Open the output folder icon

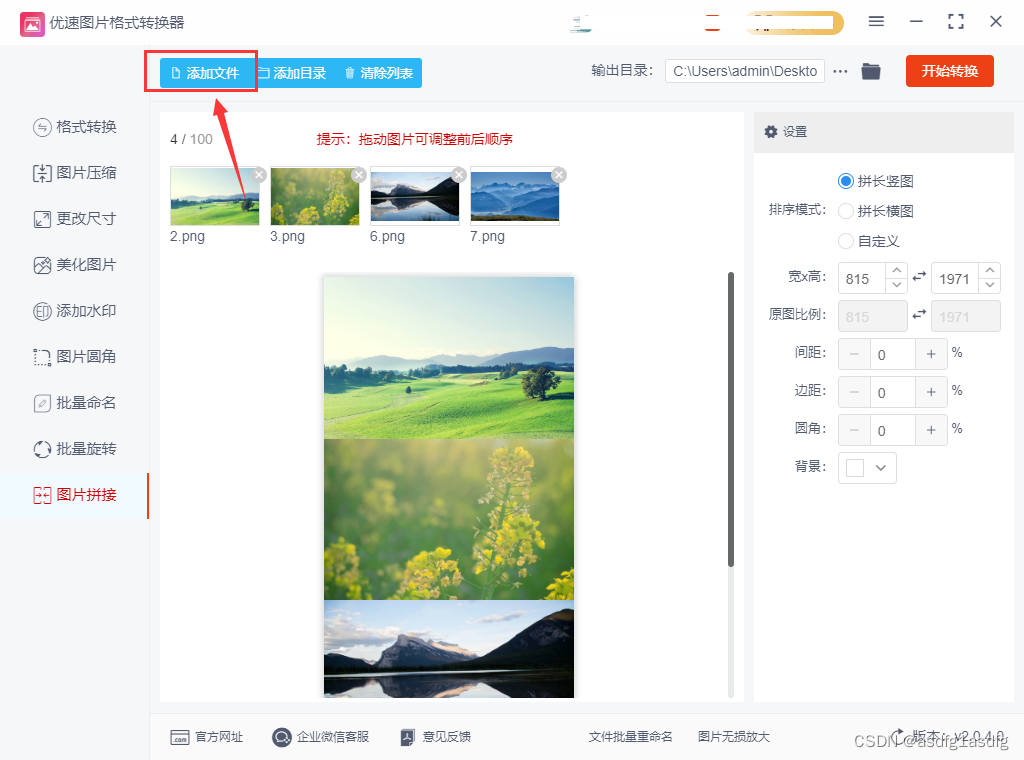[x=871, y=71]
